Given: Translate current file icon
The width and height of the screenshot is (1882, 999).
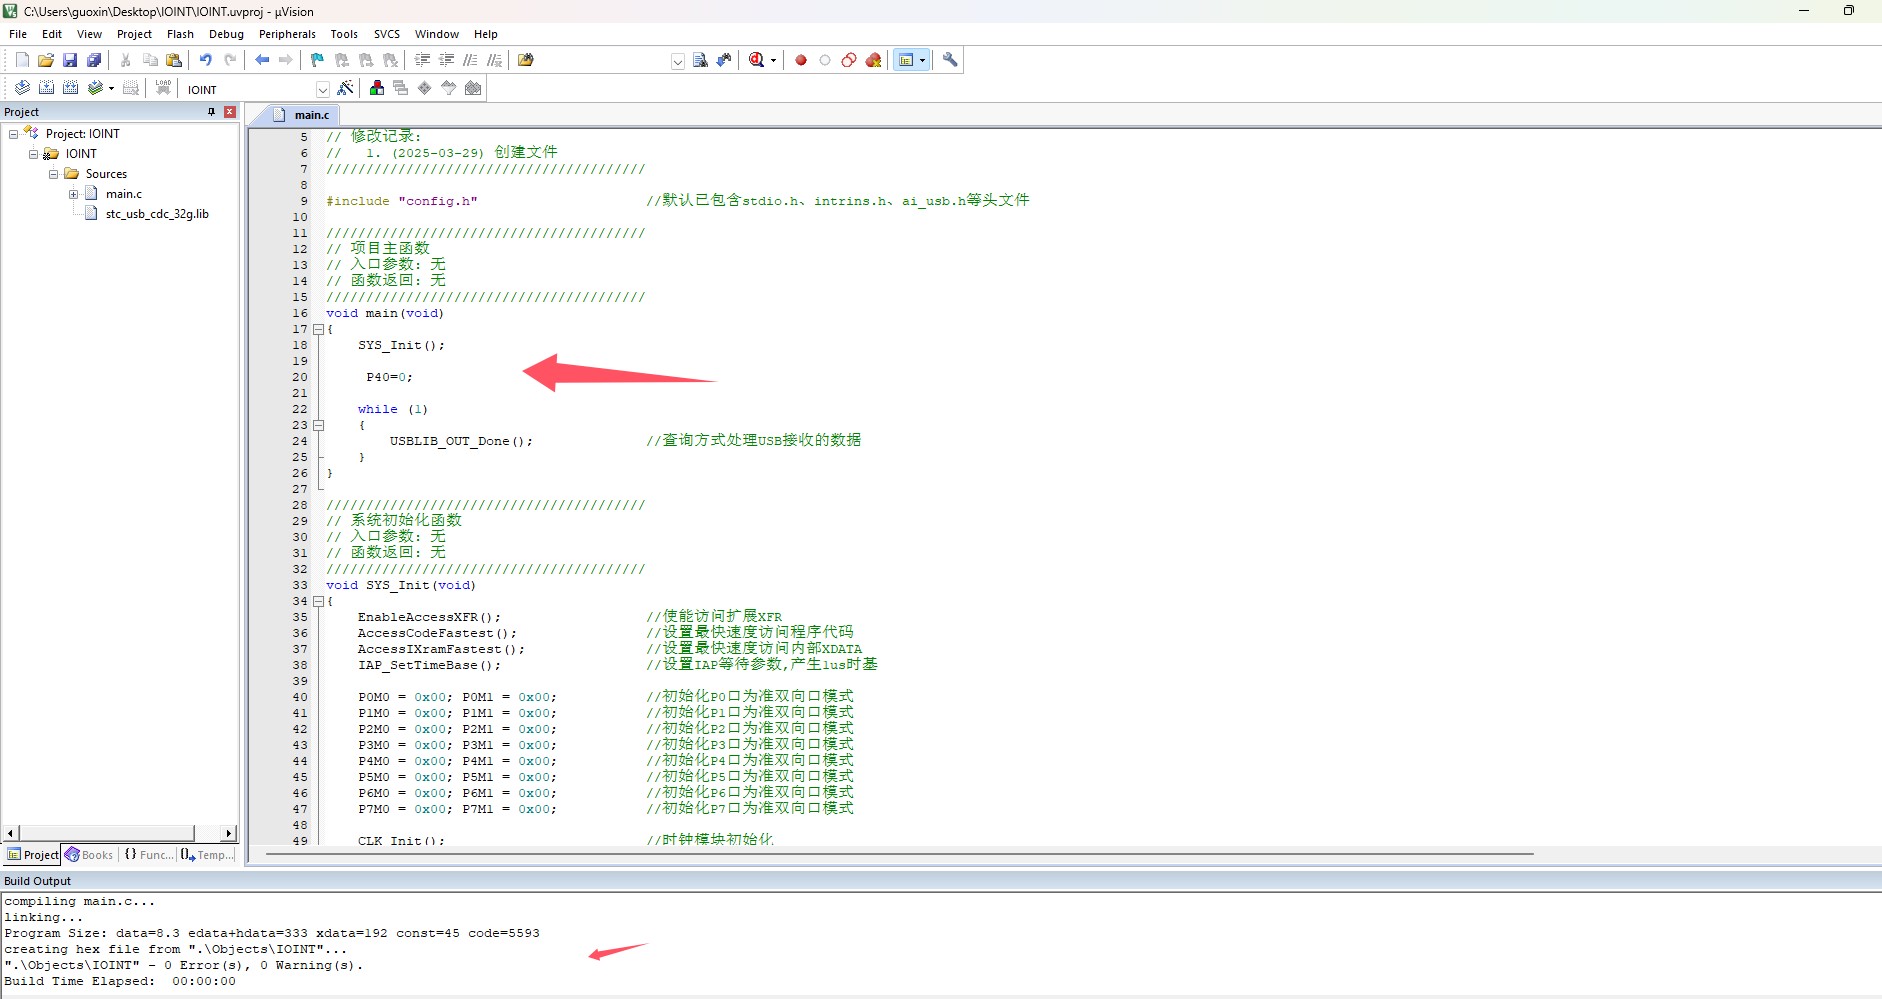Looking at the screenshot, I should point(22,88).
